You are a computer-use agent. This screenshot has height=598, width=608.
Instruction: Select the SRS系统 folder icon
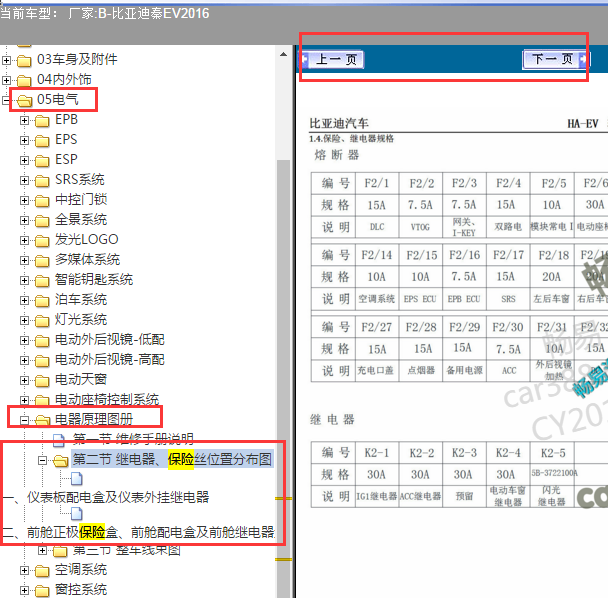[42, 181]
